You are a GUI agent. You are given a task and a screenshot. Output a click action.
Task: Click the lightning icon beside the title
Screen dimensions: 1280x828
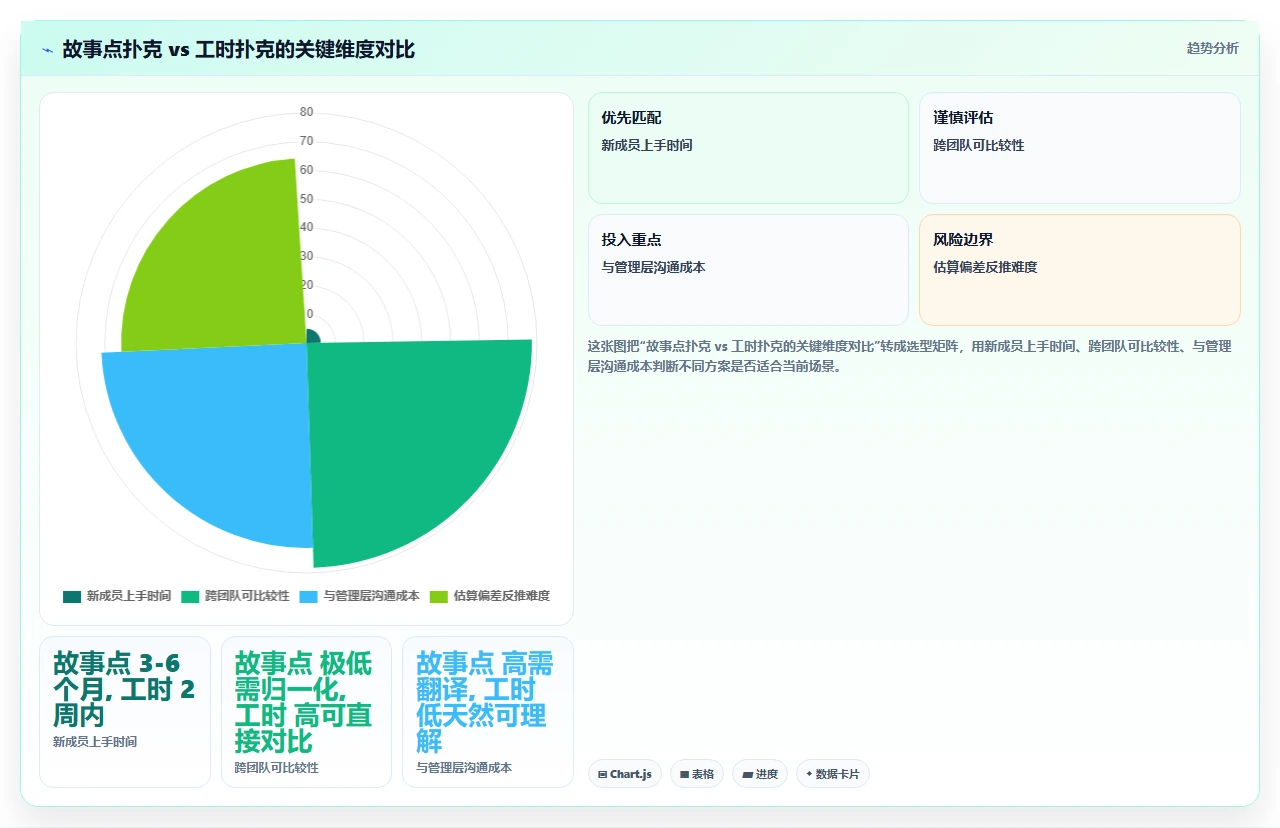coord(47,50)
